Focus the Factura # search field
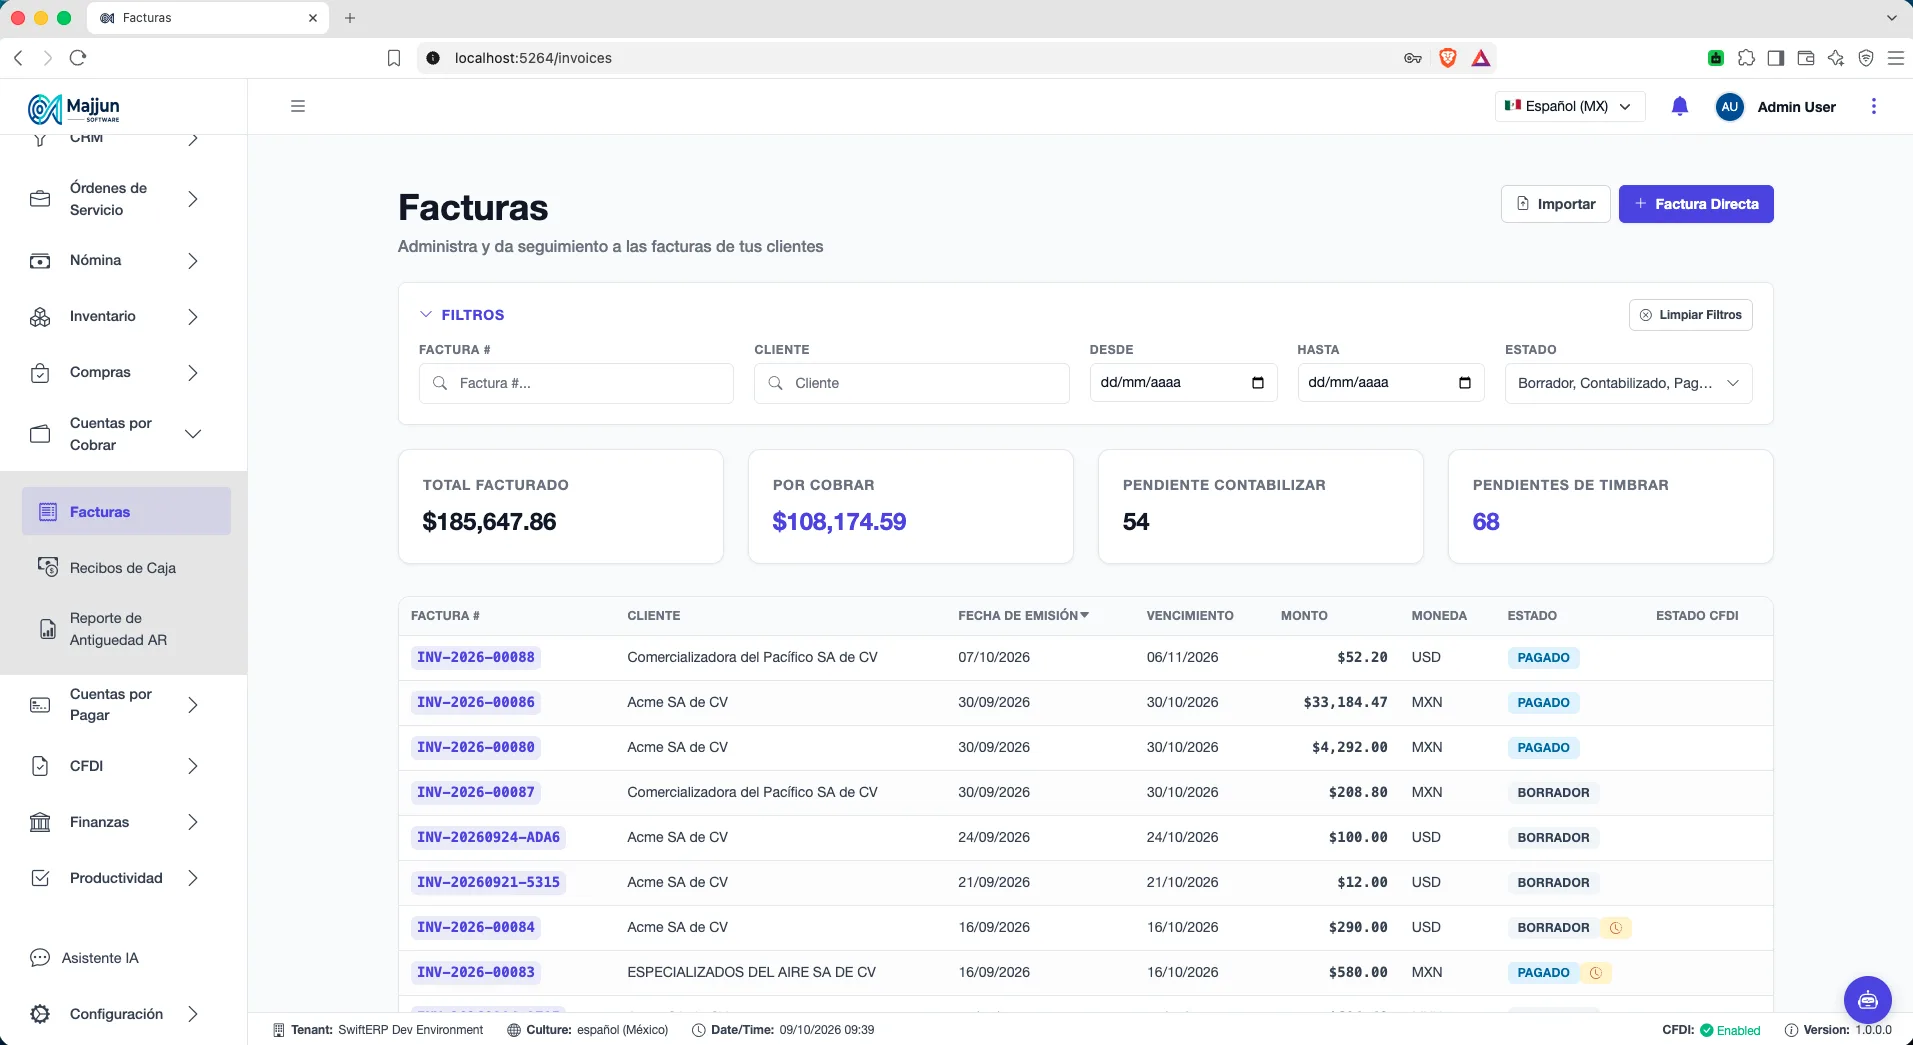 [576, 383]
